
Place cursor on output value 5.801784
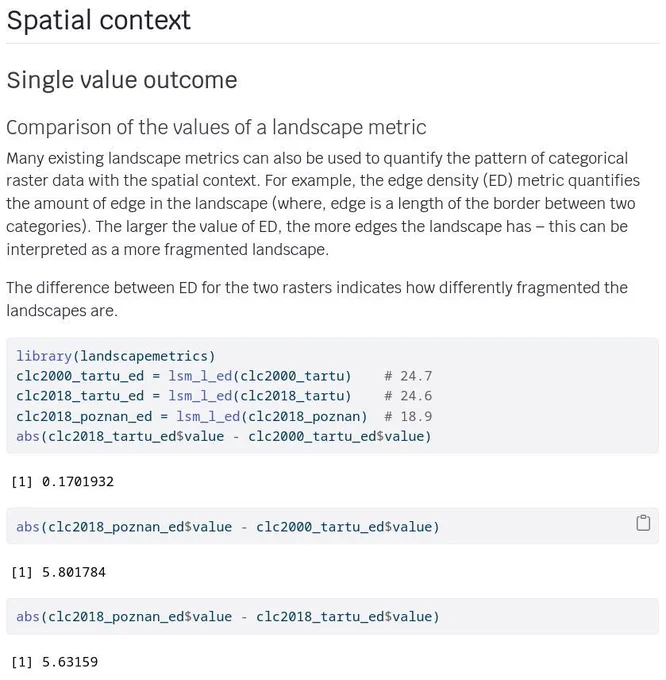(74, 572)
